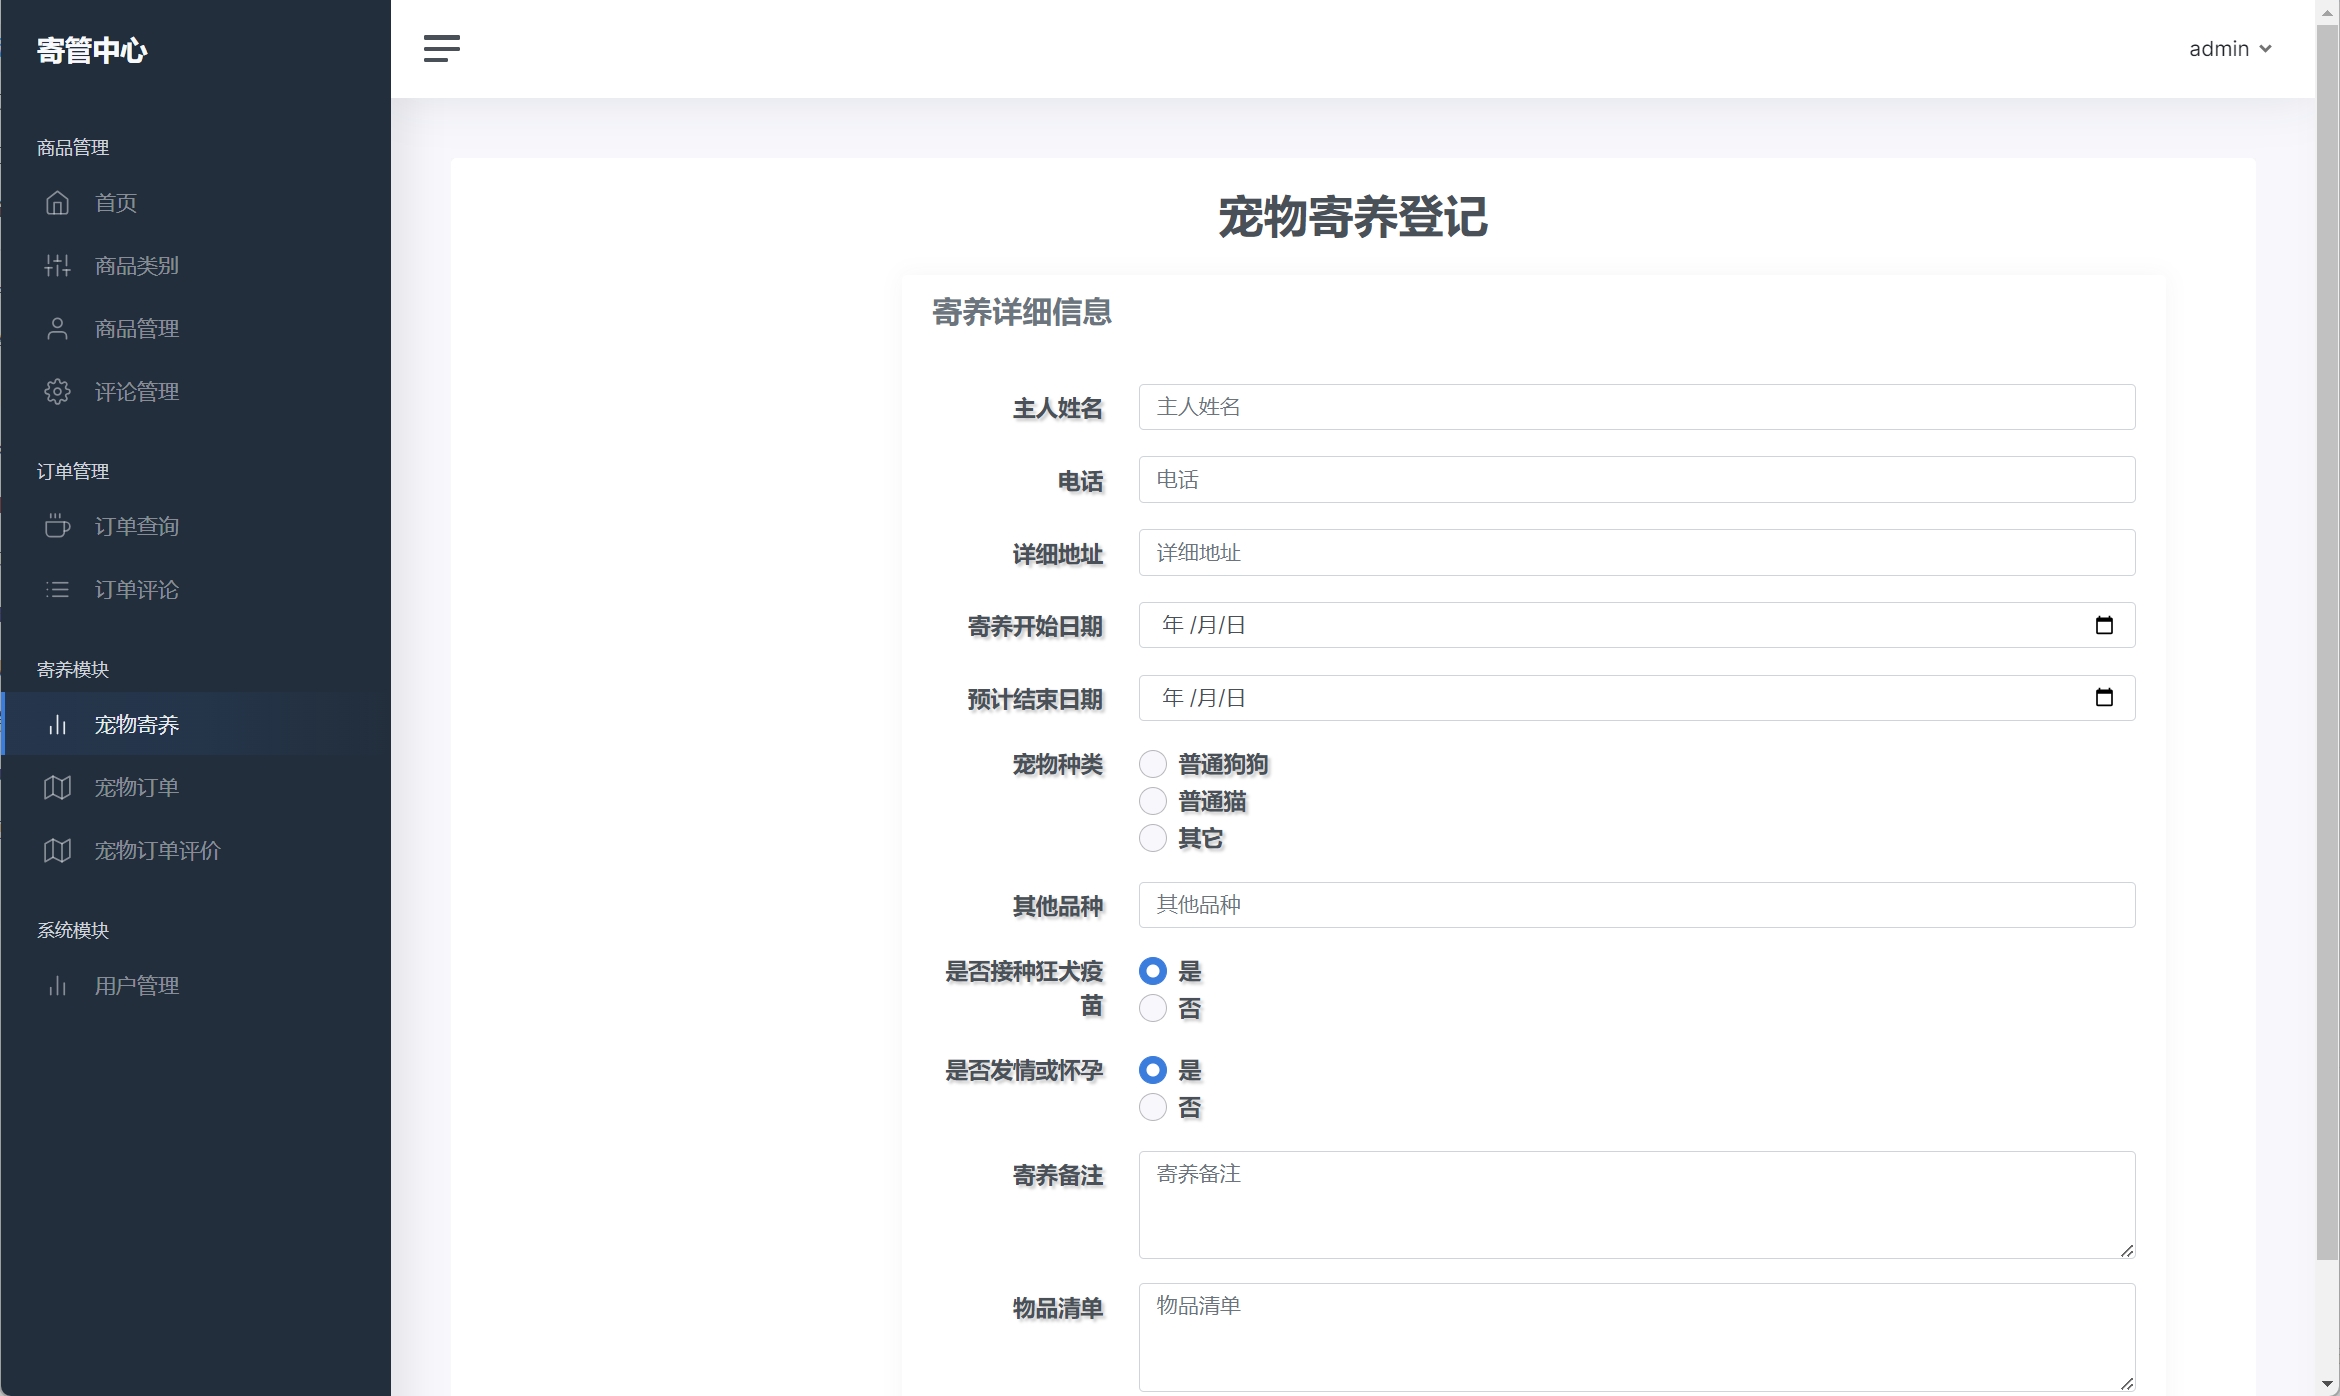Select the 普通狗狗 pet type radio

point(1153,765)
